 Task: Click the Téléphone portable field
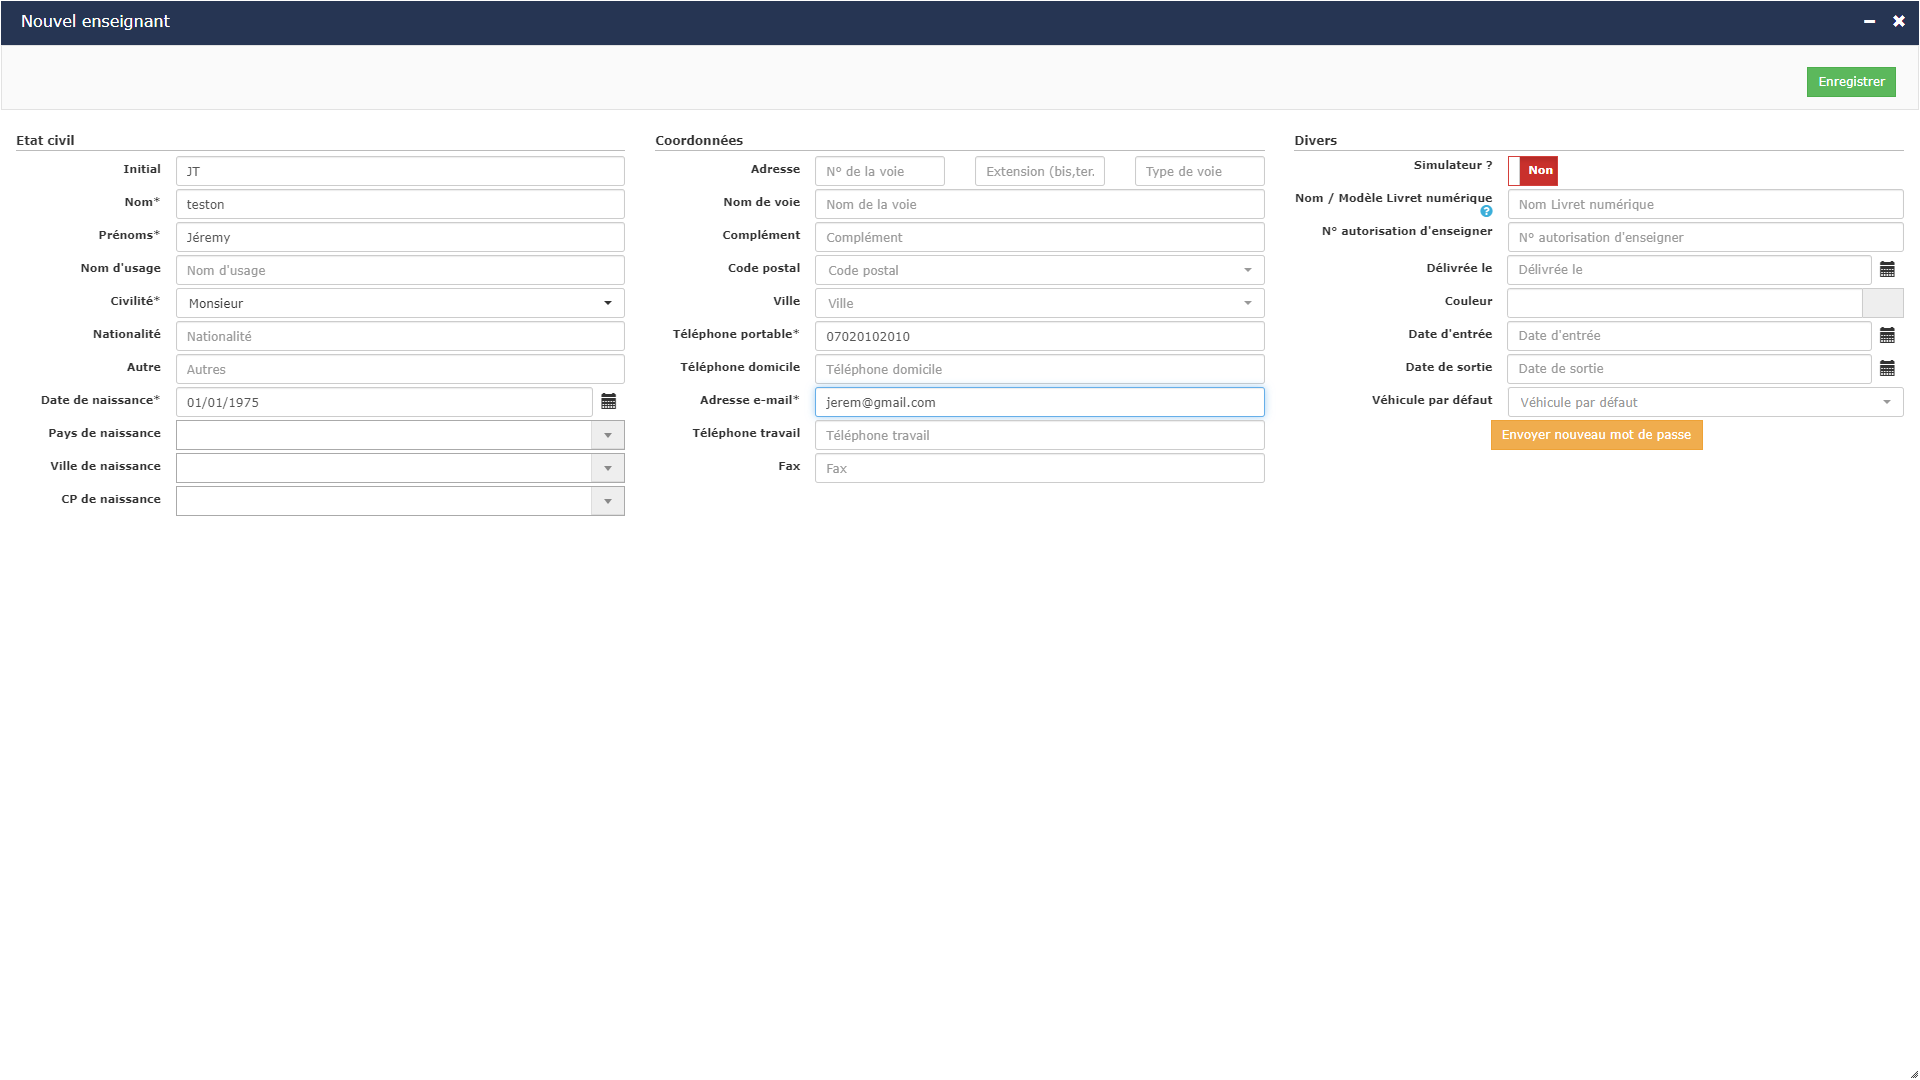(1040, 336)
